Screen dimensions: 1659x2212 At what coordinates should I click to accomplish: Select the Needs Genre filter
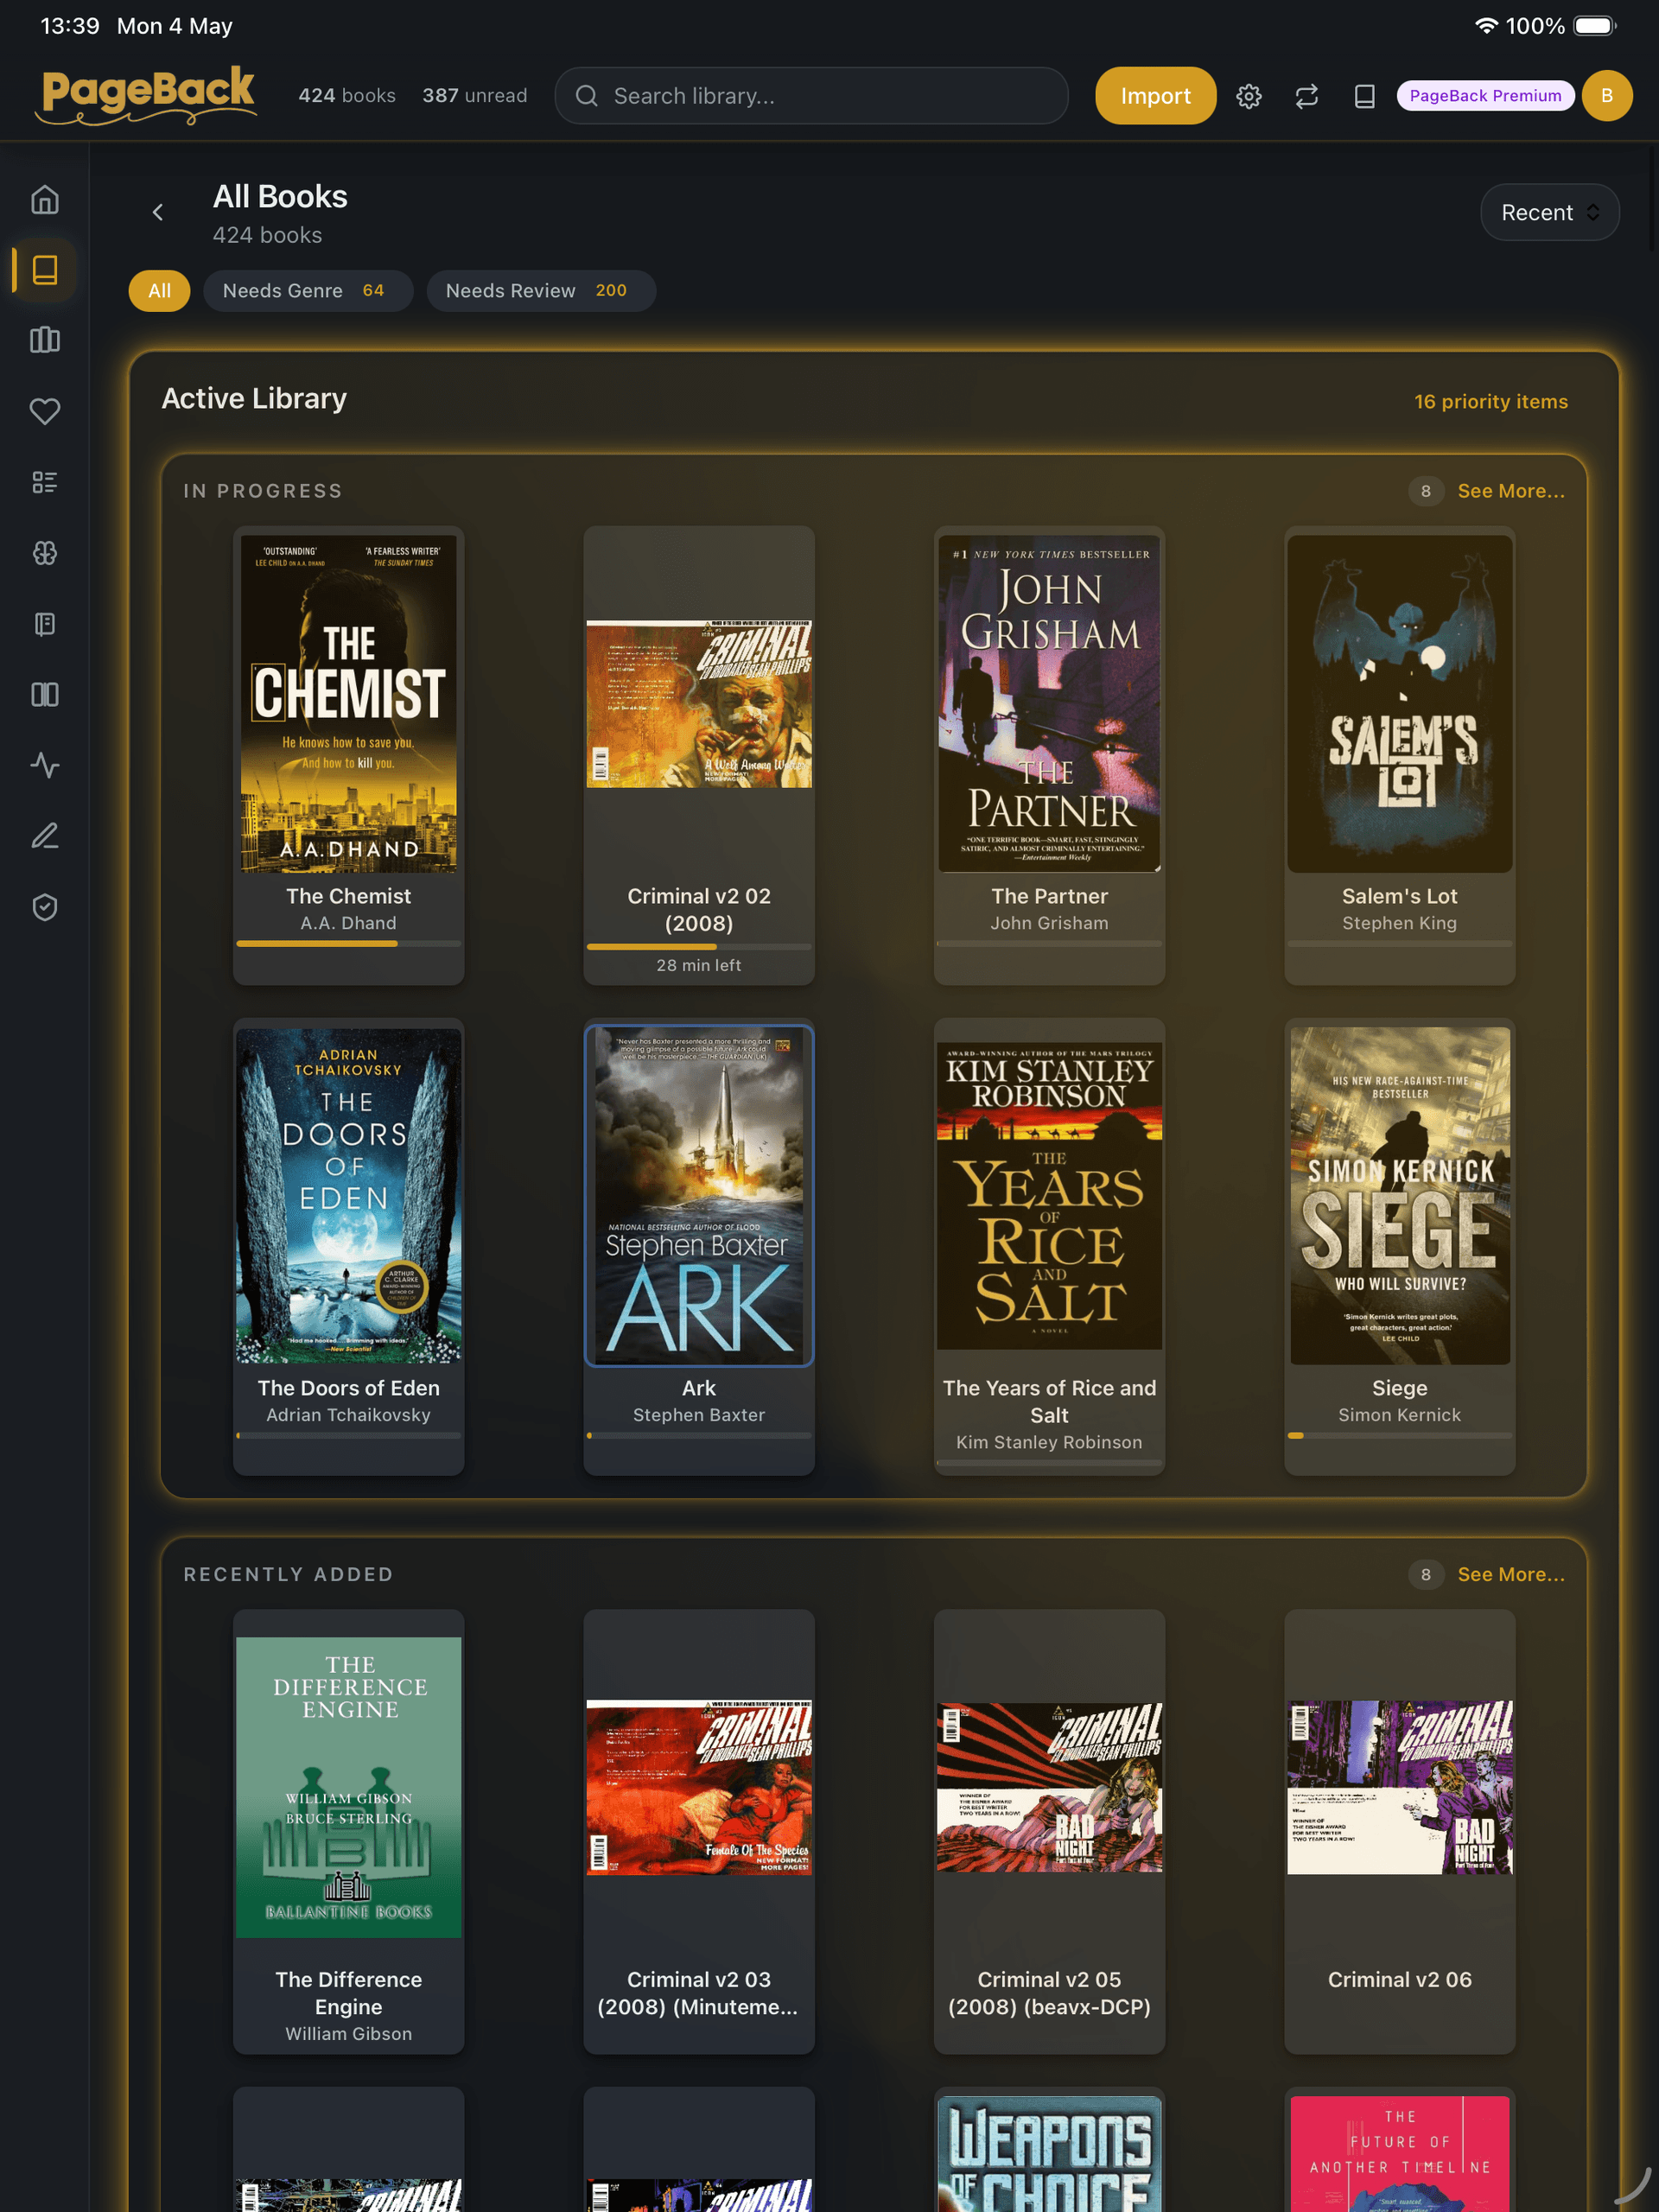click(x=308, y=291)
